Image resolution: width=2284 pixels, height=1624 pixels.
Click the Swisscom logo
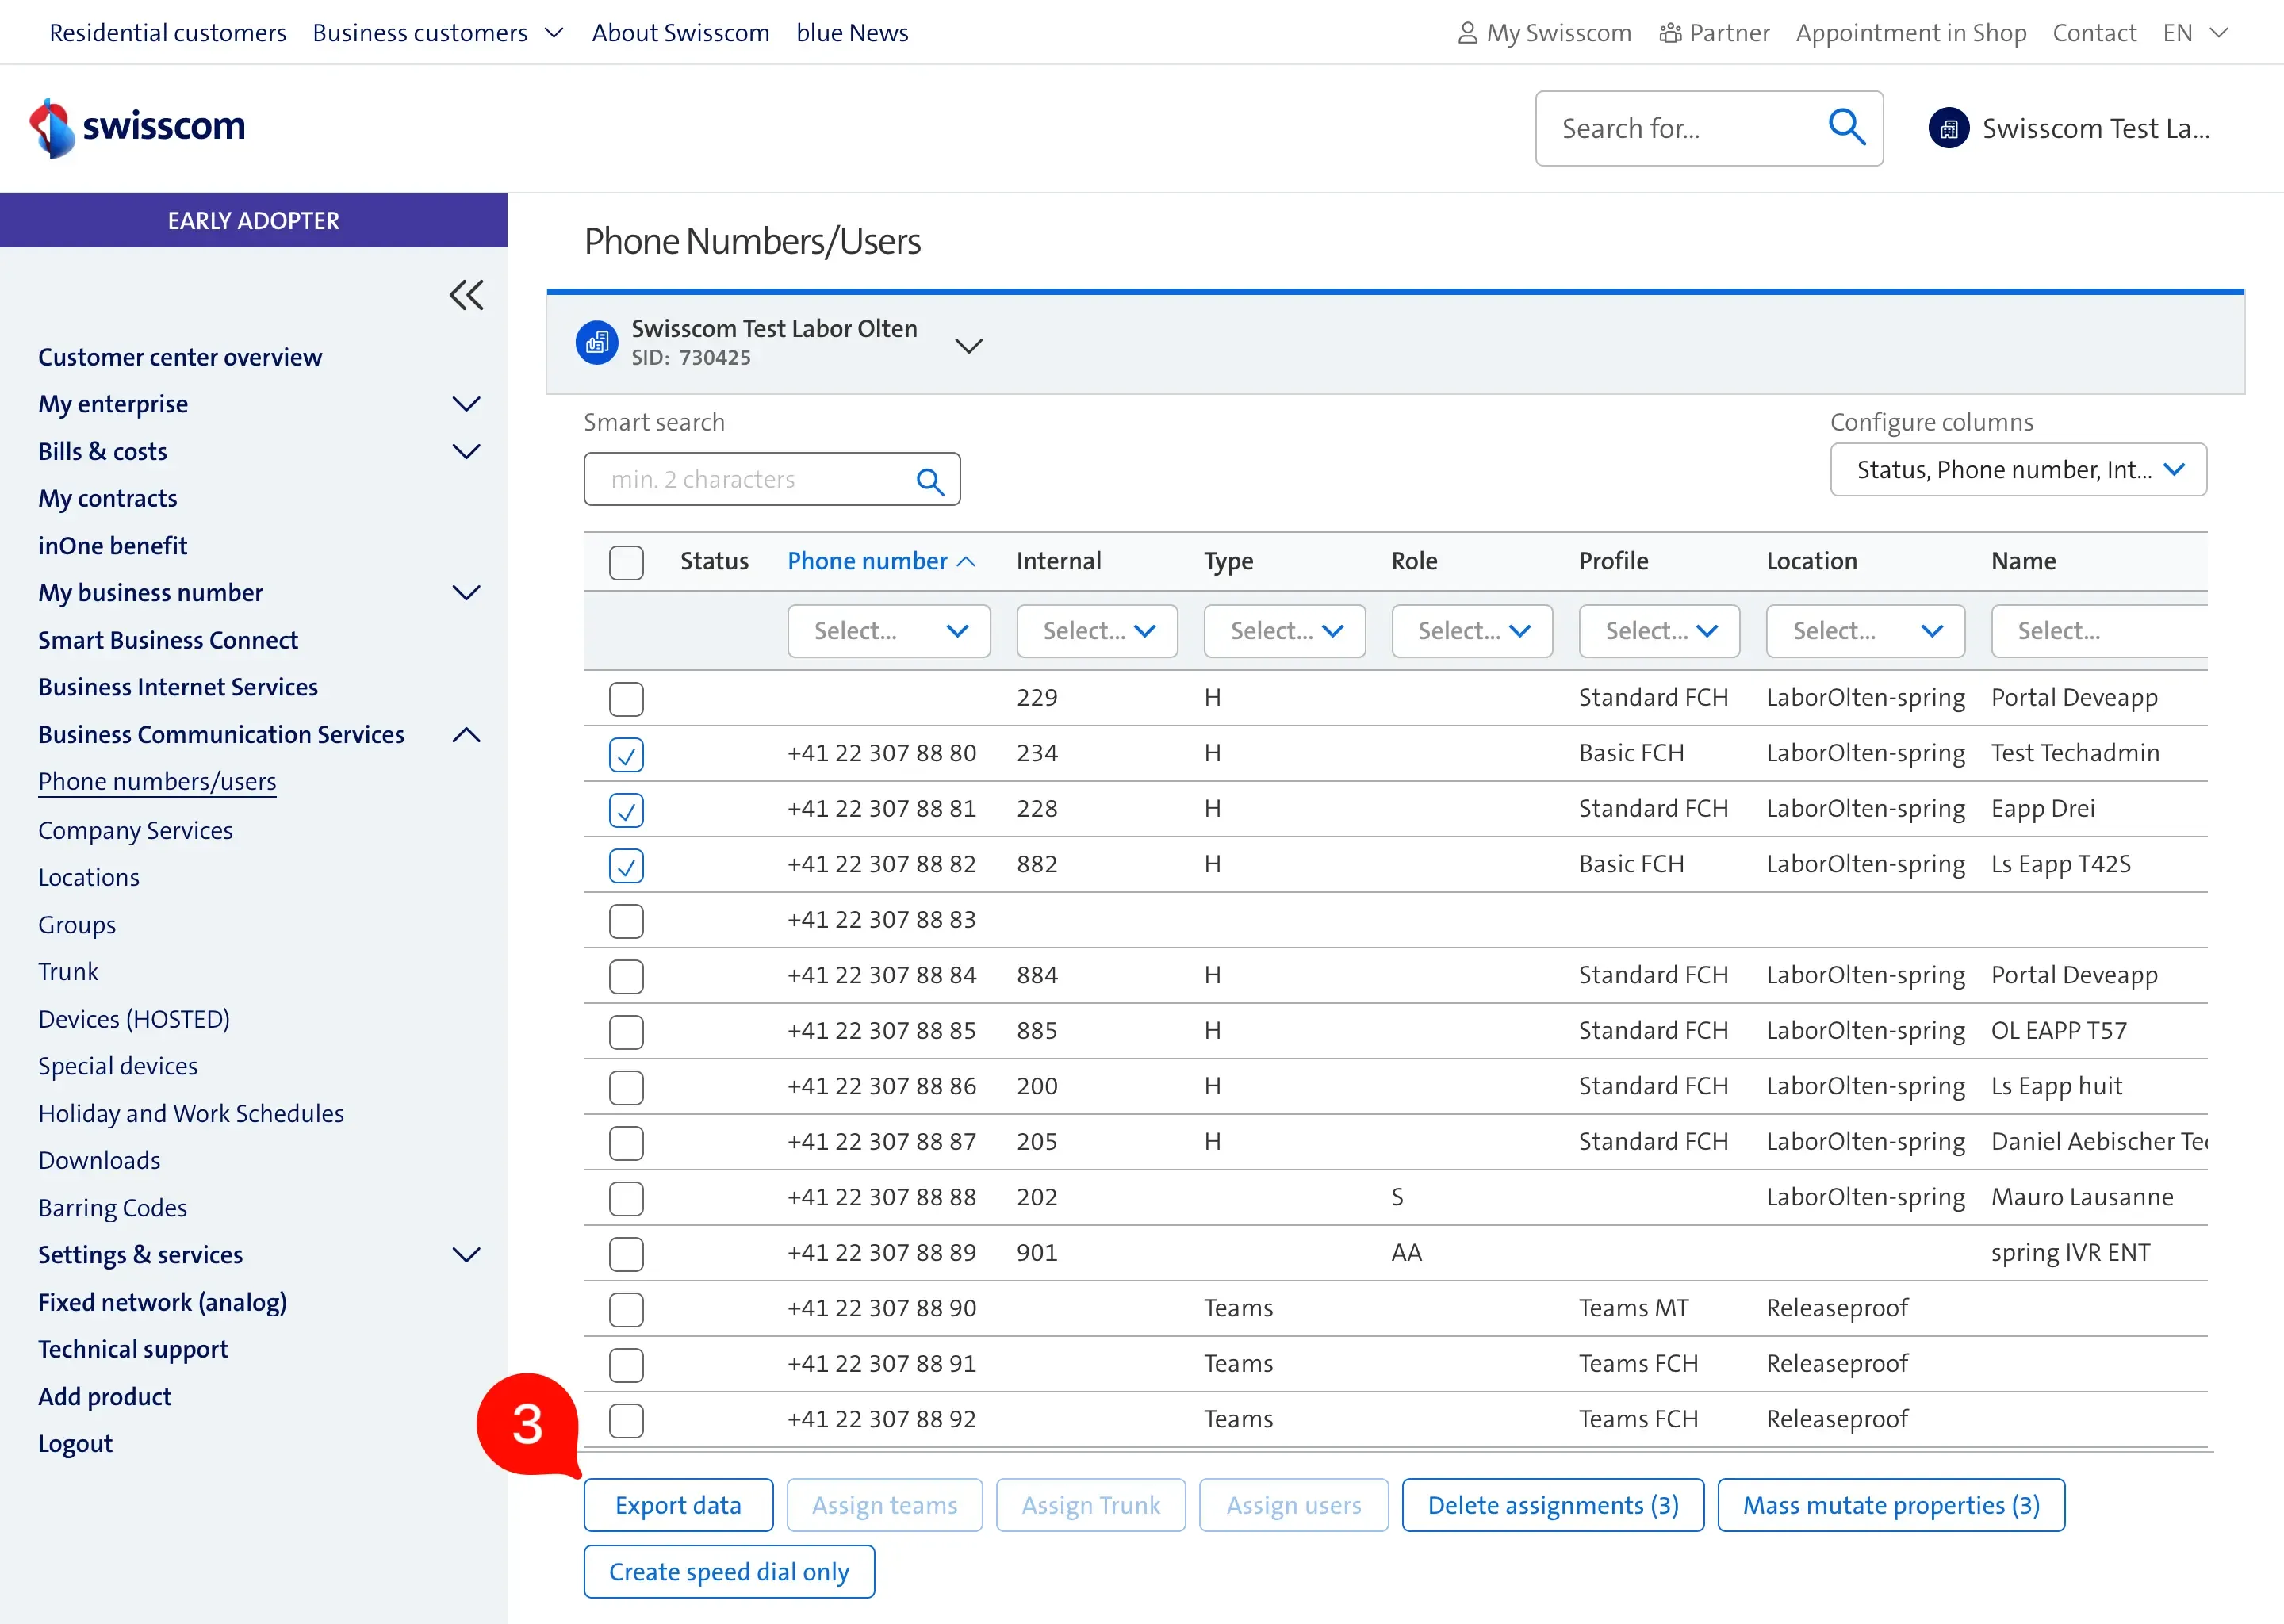[137, 128]
